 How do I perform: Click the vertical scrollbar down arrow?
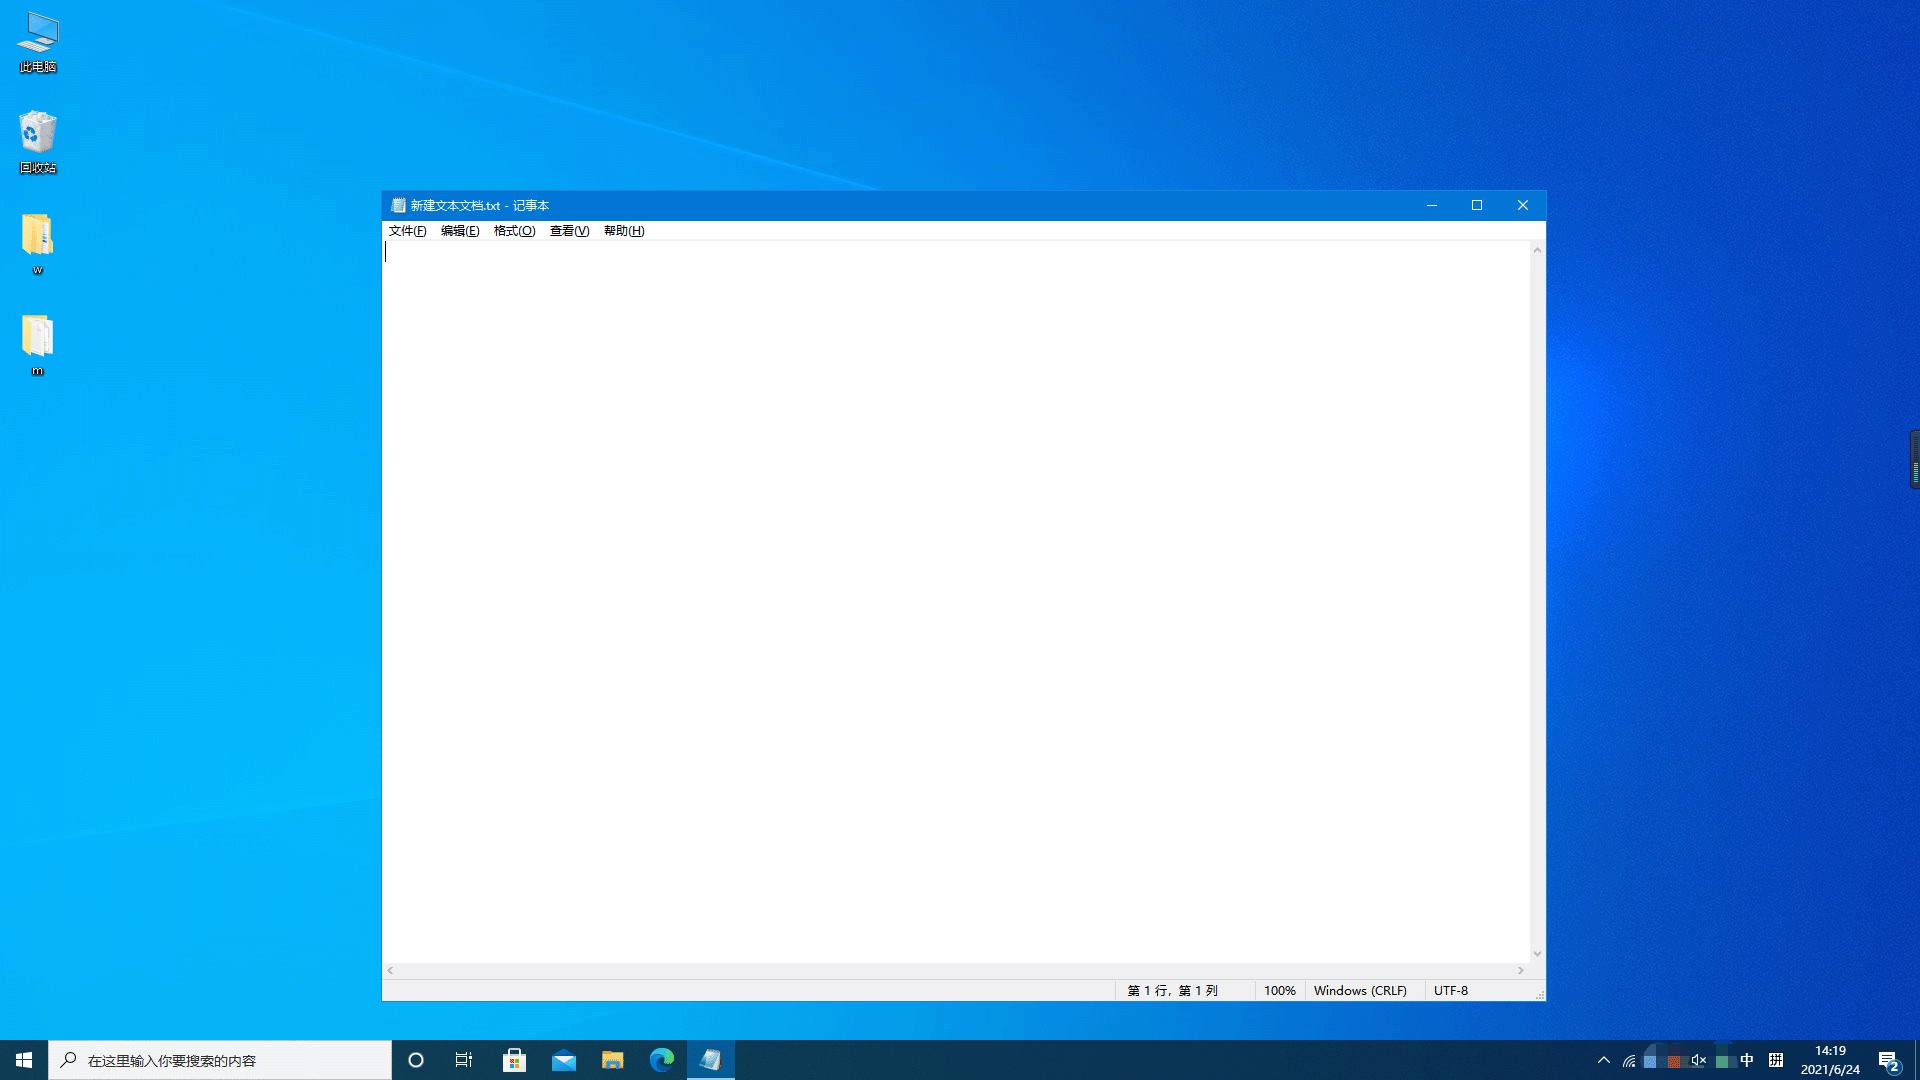click(1537, 954)
